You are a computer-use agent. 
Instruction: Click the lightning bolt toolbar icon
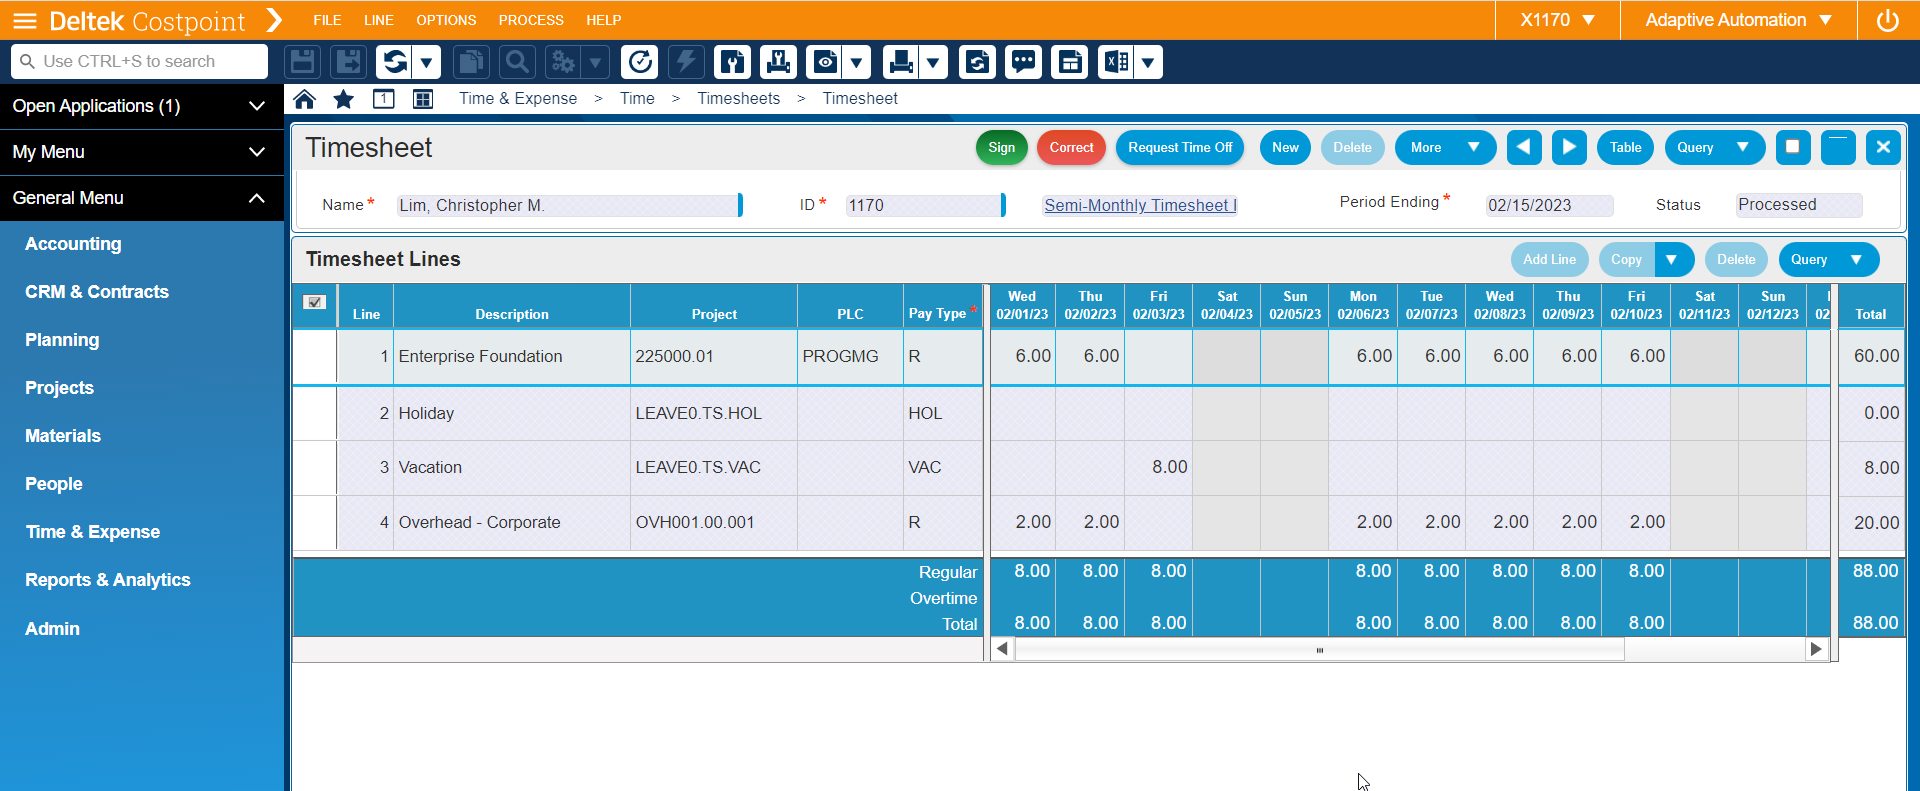[x=686, y=62]
